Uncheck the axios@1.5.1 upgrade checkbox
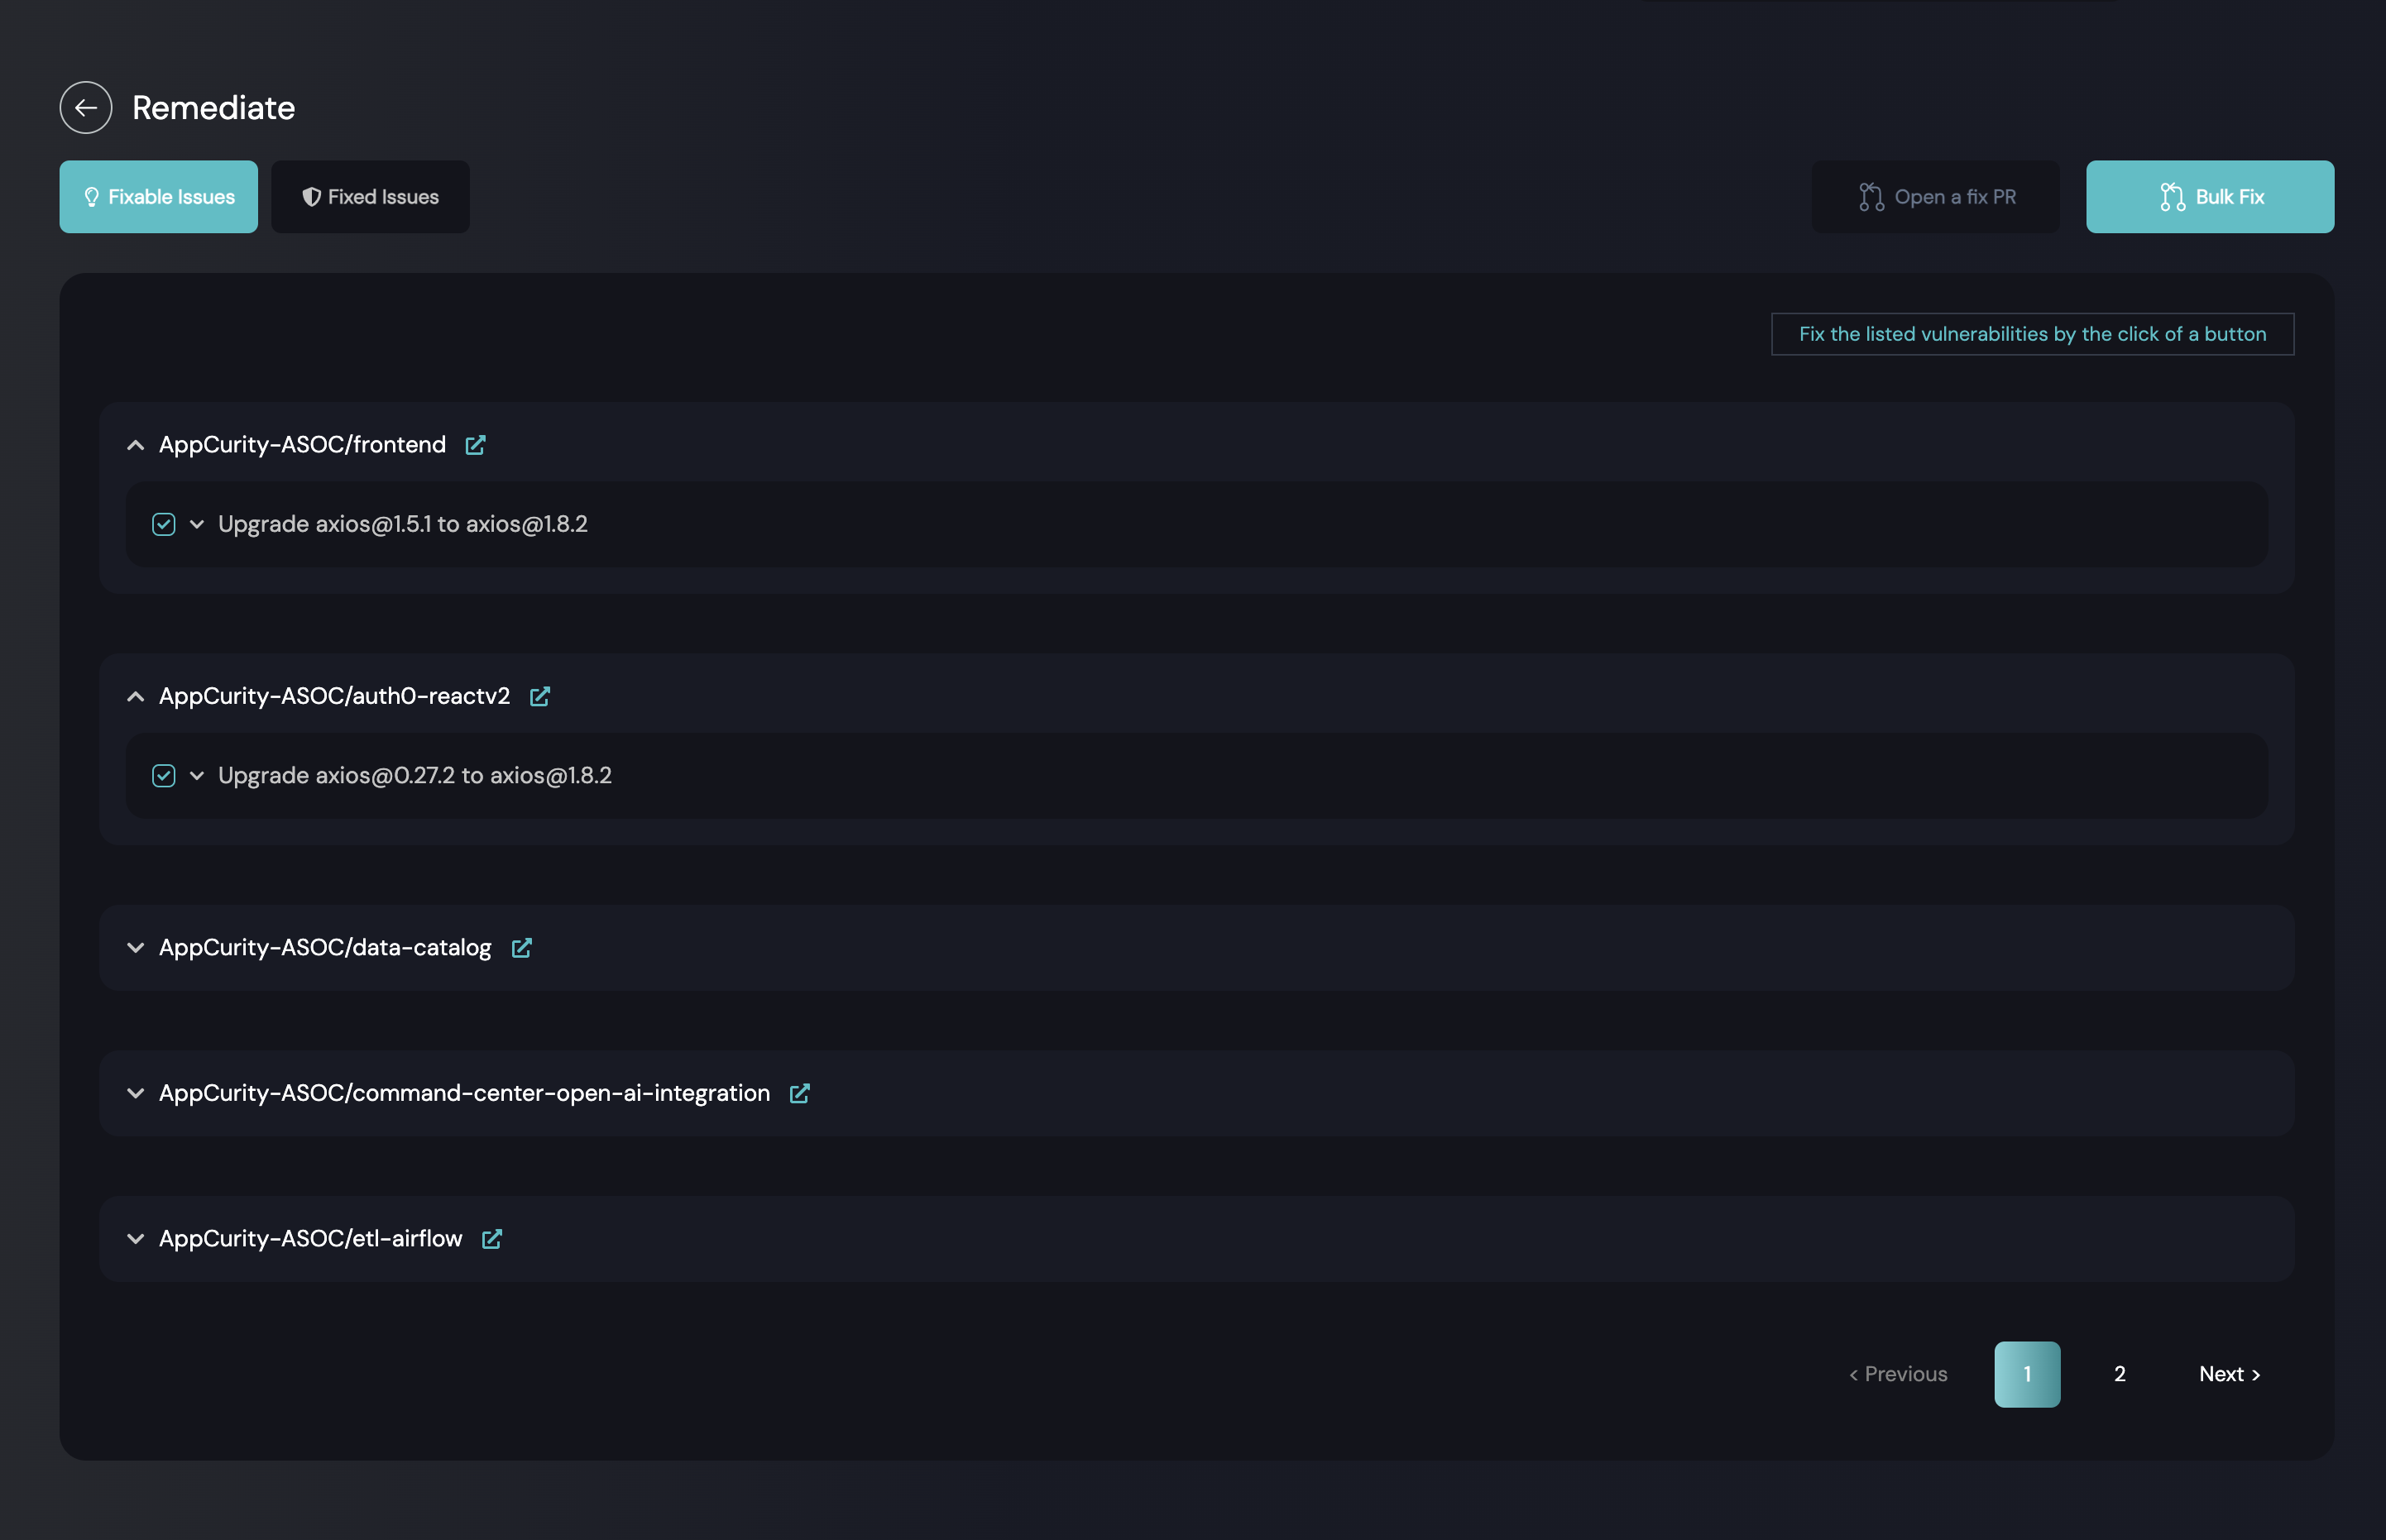Image resolution: width=2386 pixels, height=1540 pixels. click(x=164, y=525)
